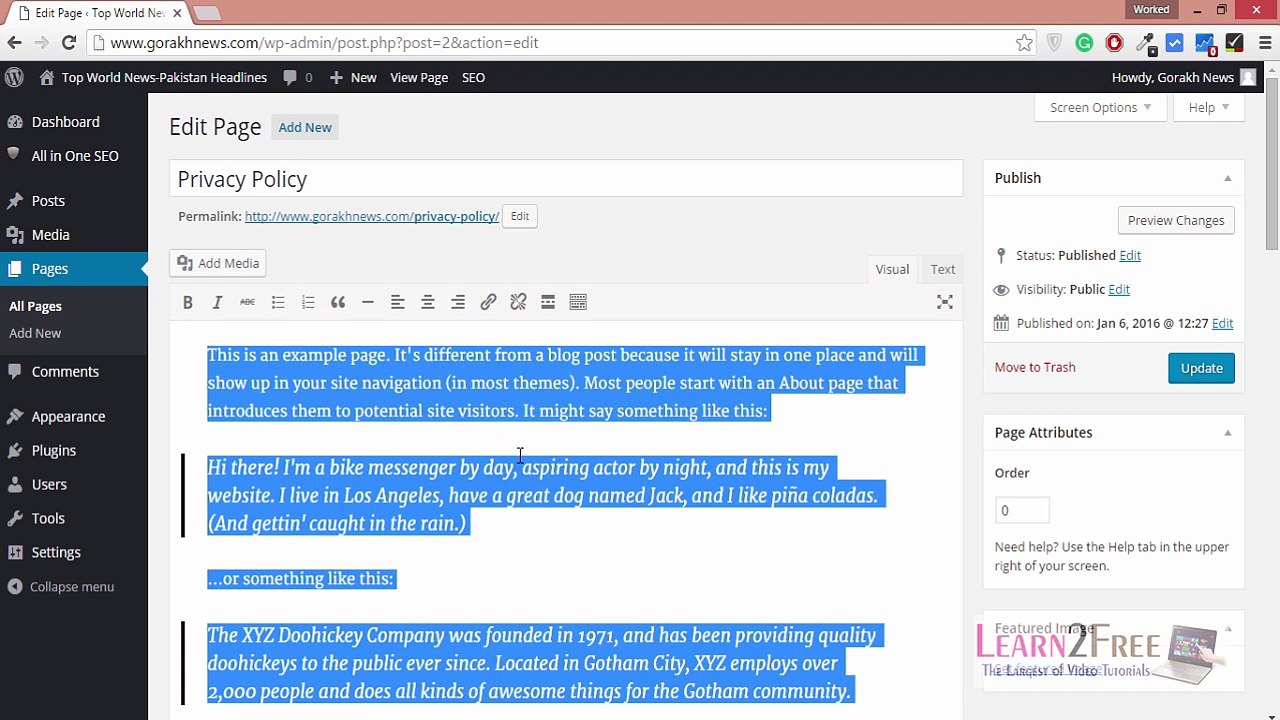The height and width of the screenshot is (720, 1280).
Task: Apply strikethrough formatting
Action: (247, 302)
